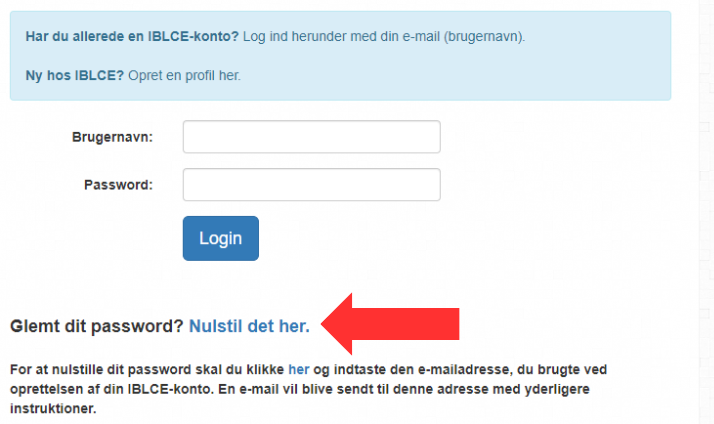714x424 pixels.
Task: Click the word "instruktioner." in last line
Action: [55, 410]
